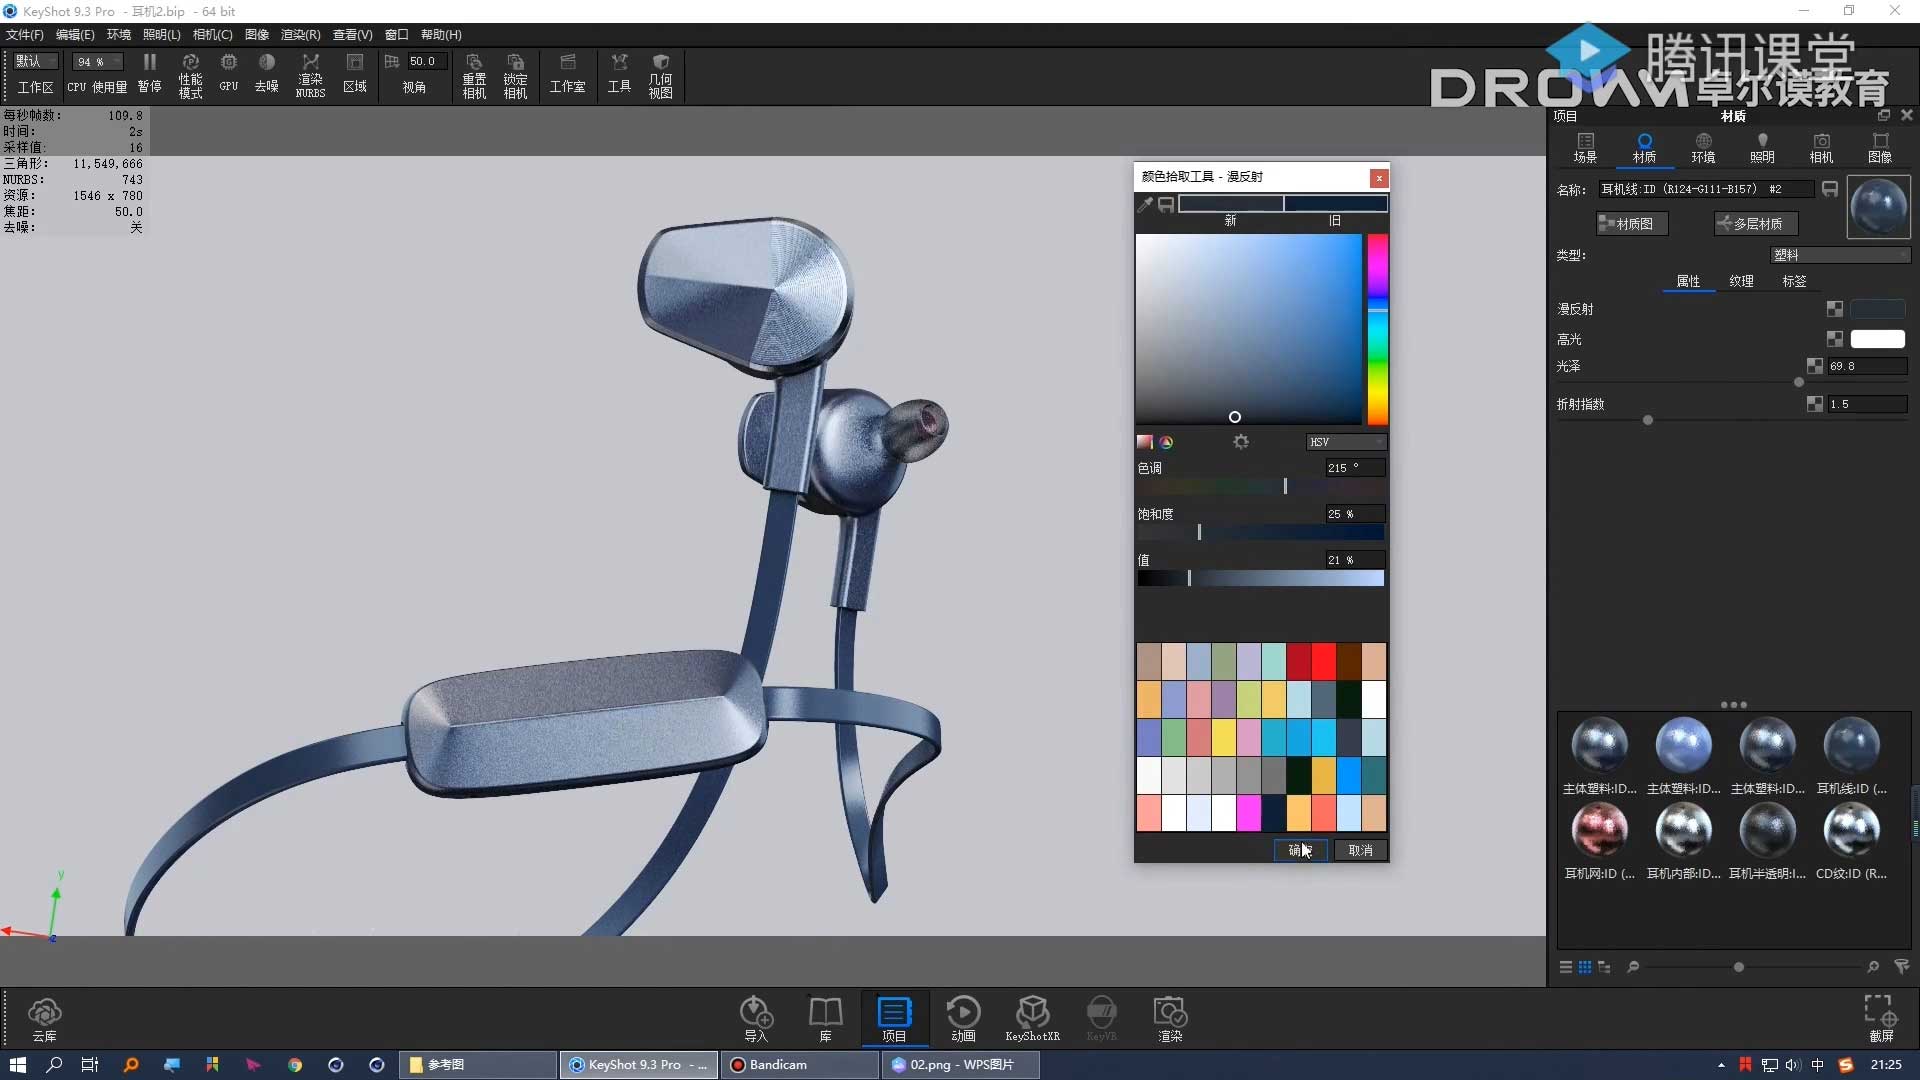Viewport: 1920px width, 1080px height.
Task: Click the 取消 cancel button
Action: [1360, 850]
